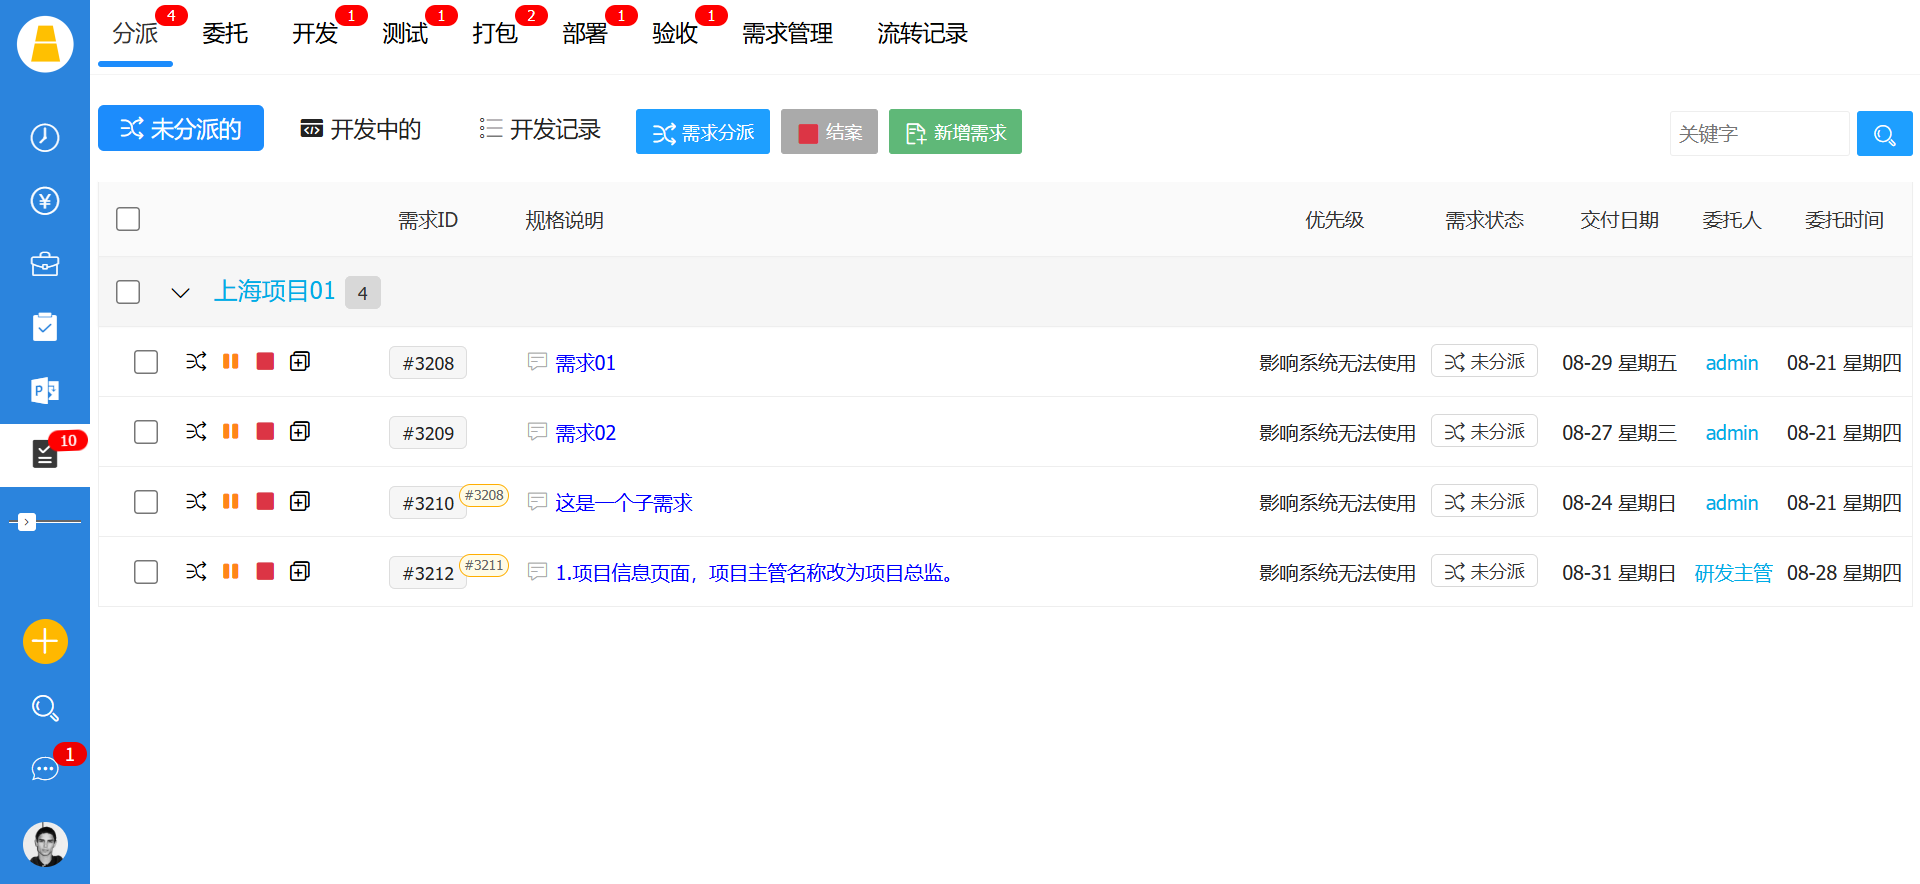Click the yellow plus add button

point(45,641)
